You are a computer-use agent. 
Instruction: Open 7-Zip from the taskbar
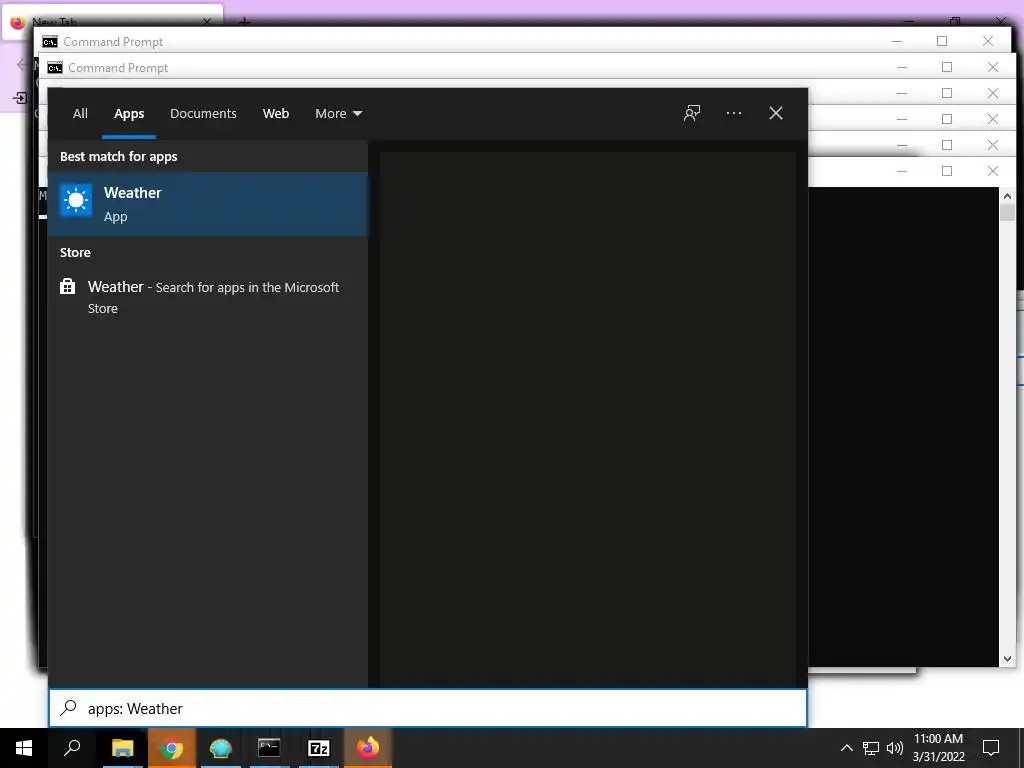(319, 748)
